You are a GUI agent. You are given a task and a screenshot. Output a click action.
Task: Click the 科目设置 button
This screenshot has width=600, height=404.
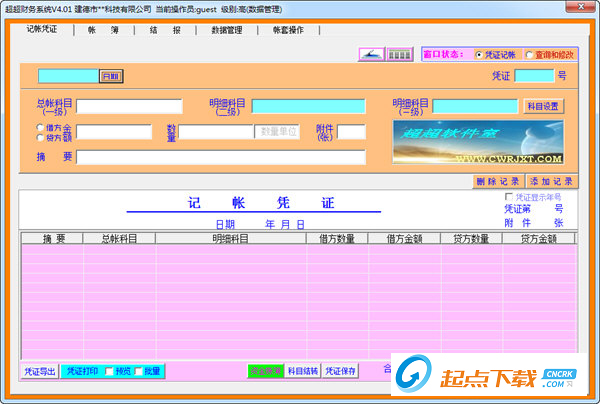pos(543,106)
